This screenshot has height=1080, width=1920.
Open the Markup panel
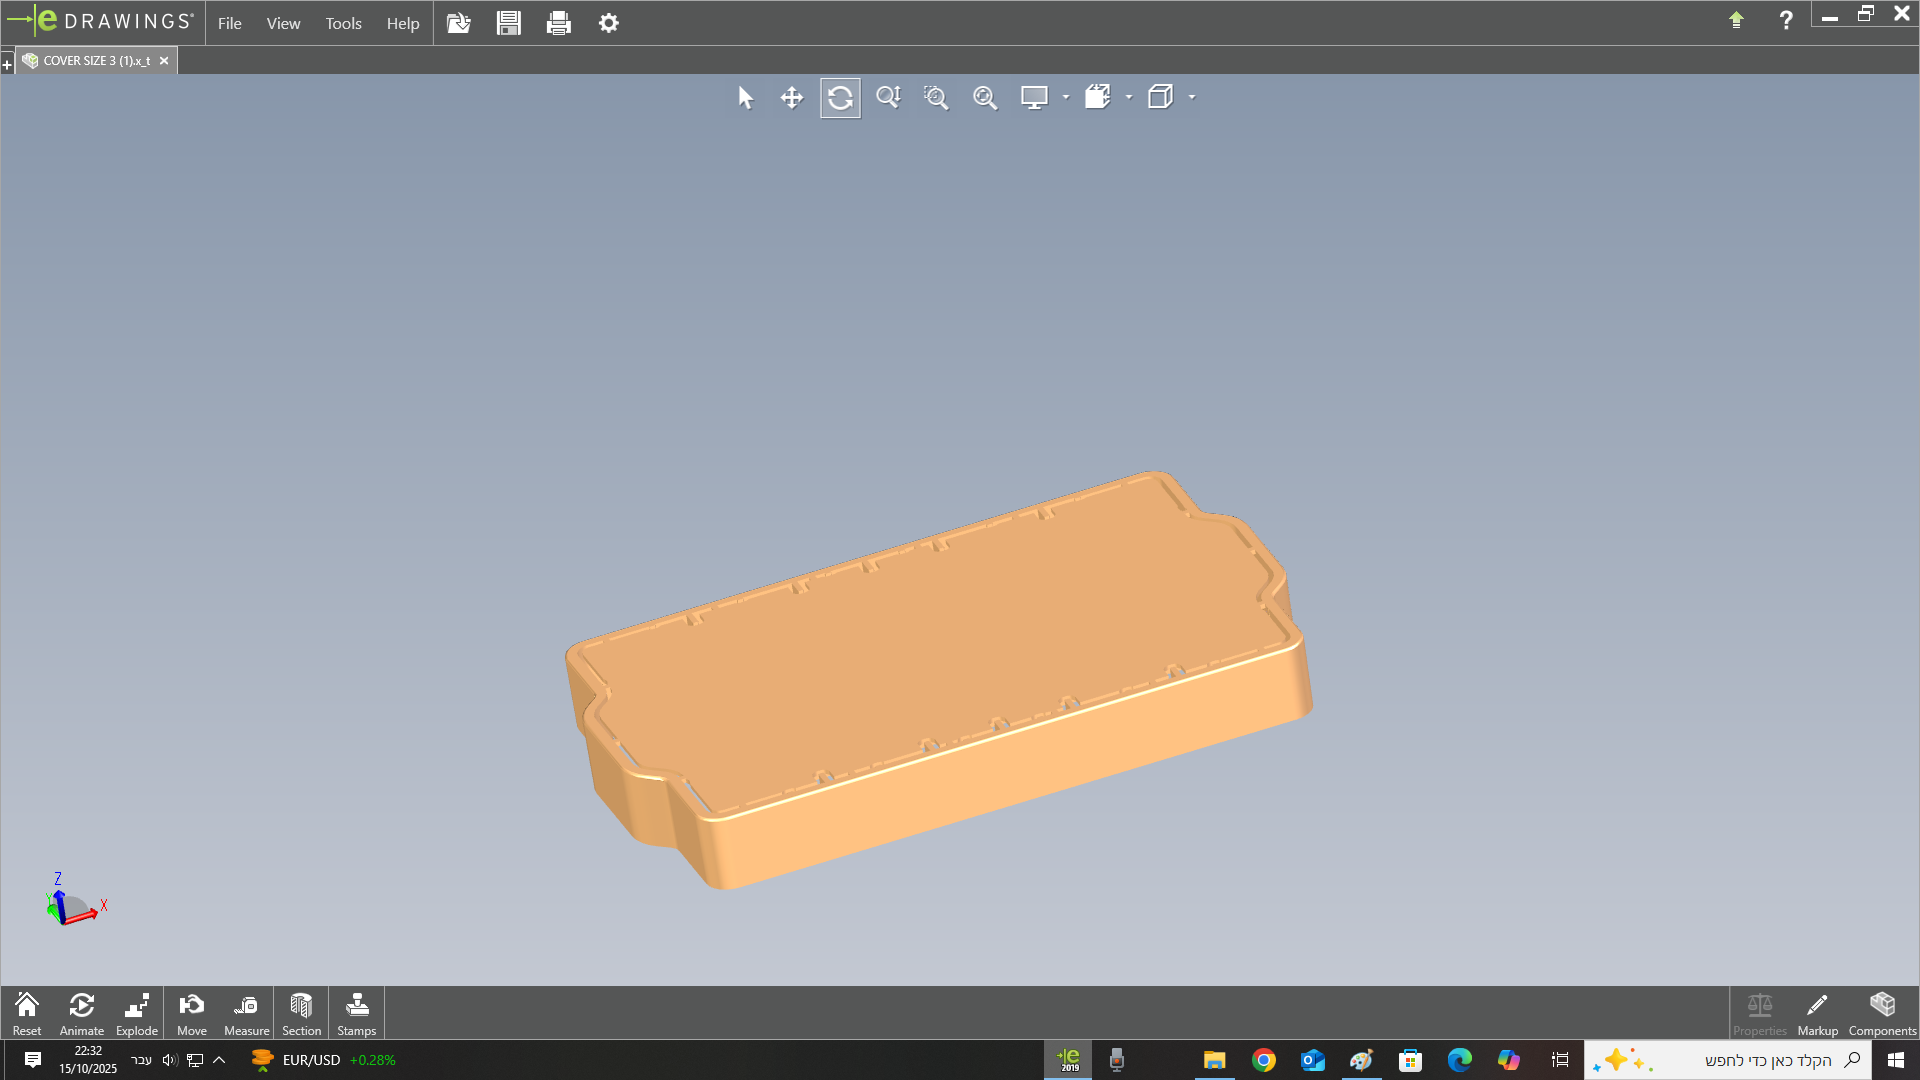pyautogui.click(x=1817, y=1013)
